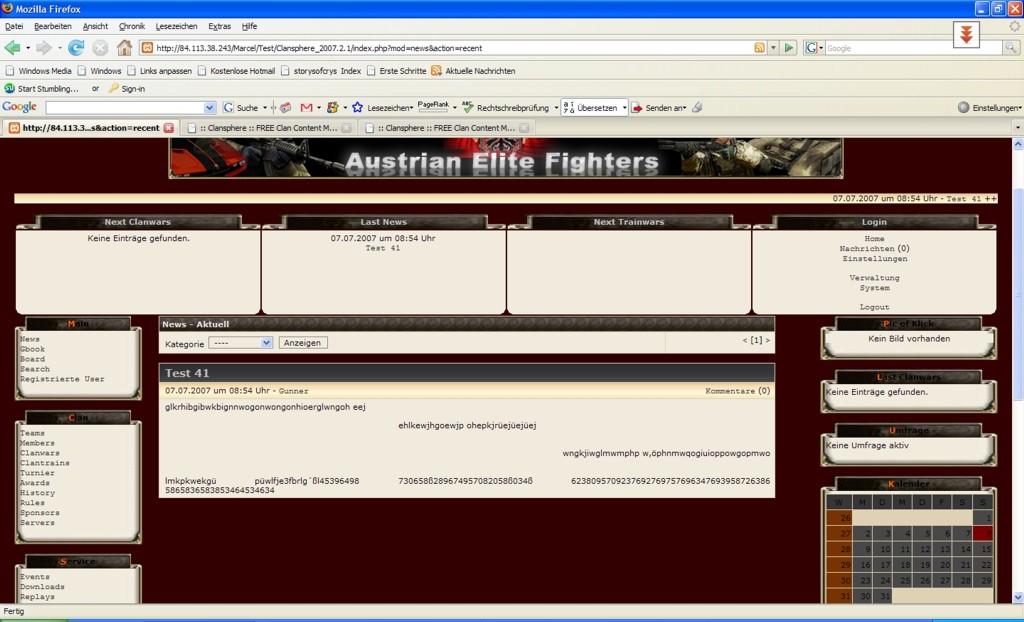The image size is (1024, 622).
Task: Click the Windows Media bookmark
Action: [38, 71]
